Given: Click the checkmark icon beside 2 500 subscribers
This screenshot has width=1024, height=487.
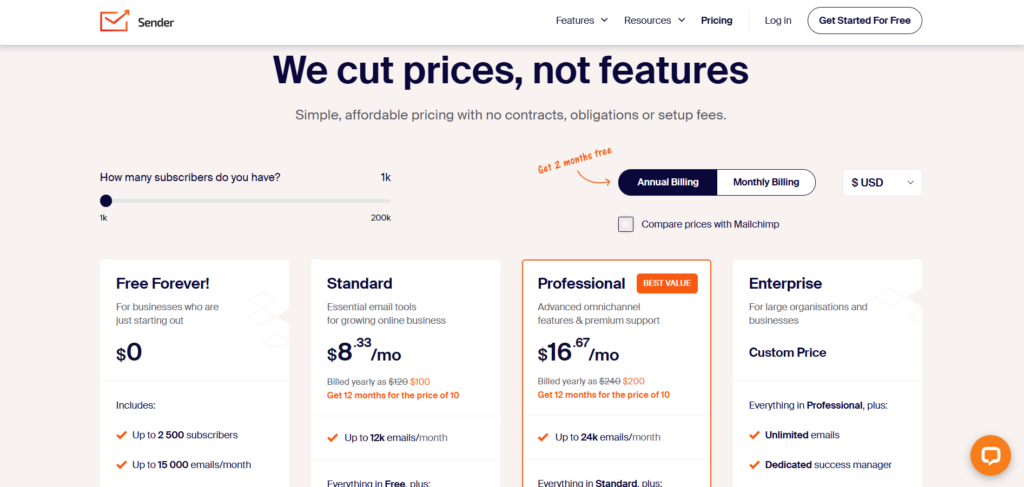Looking at the screenshot, I should (x=121, y=435).
